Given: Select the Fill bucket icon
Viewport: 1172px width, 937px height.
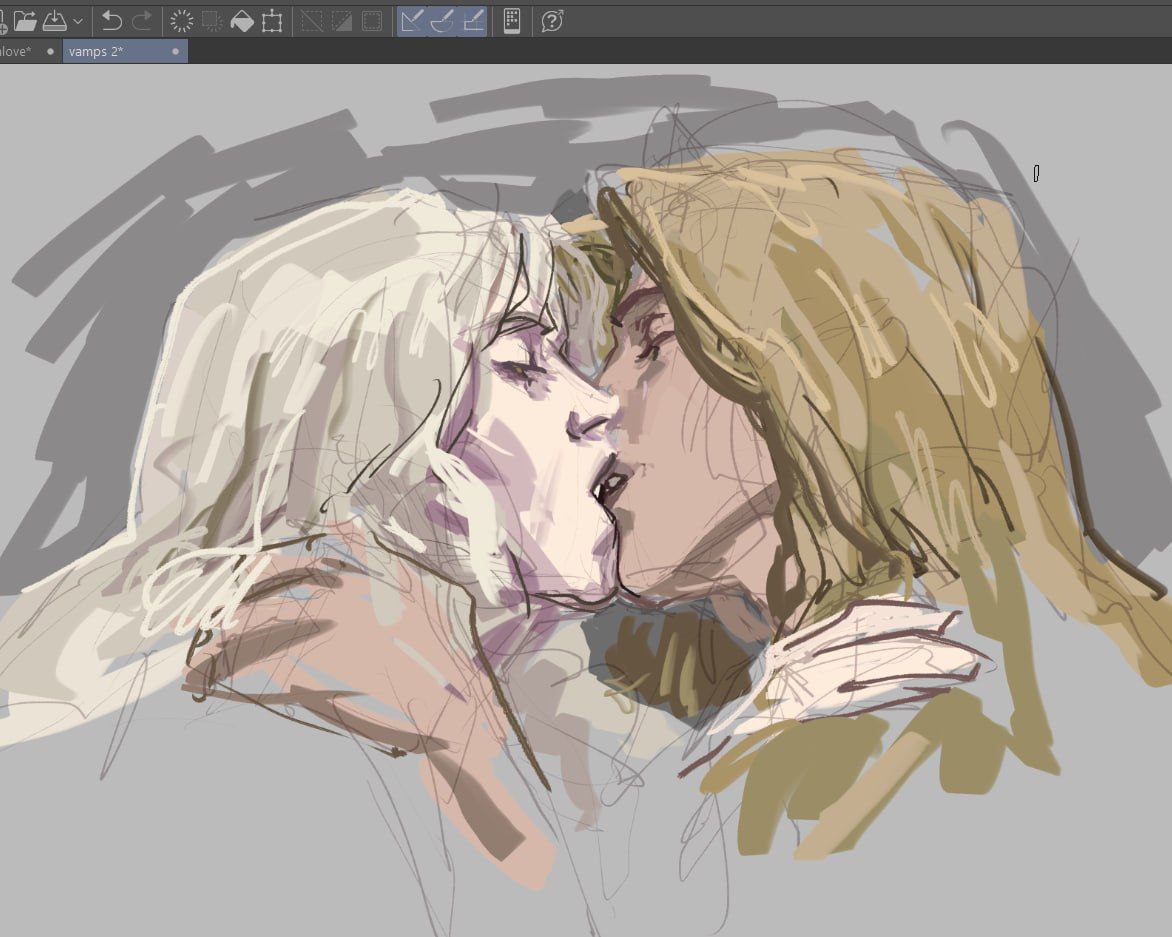Looking at the screenshot, I should pos(242,20).
